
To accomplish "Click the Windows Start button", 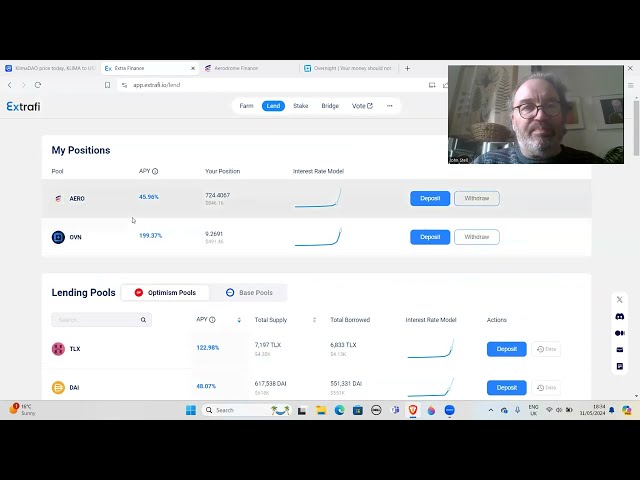I will (x=191, y=410).
